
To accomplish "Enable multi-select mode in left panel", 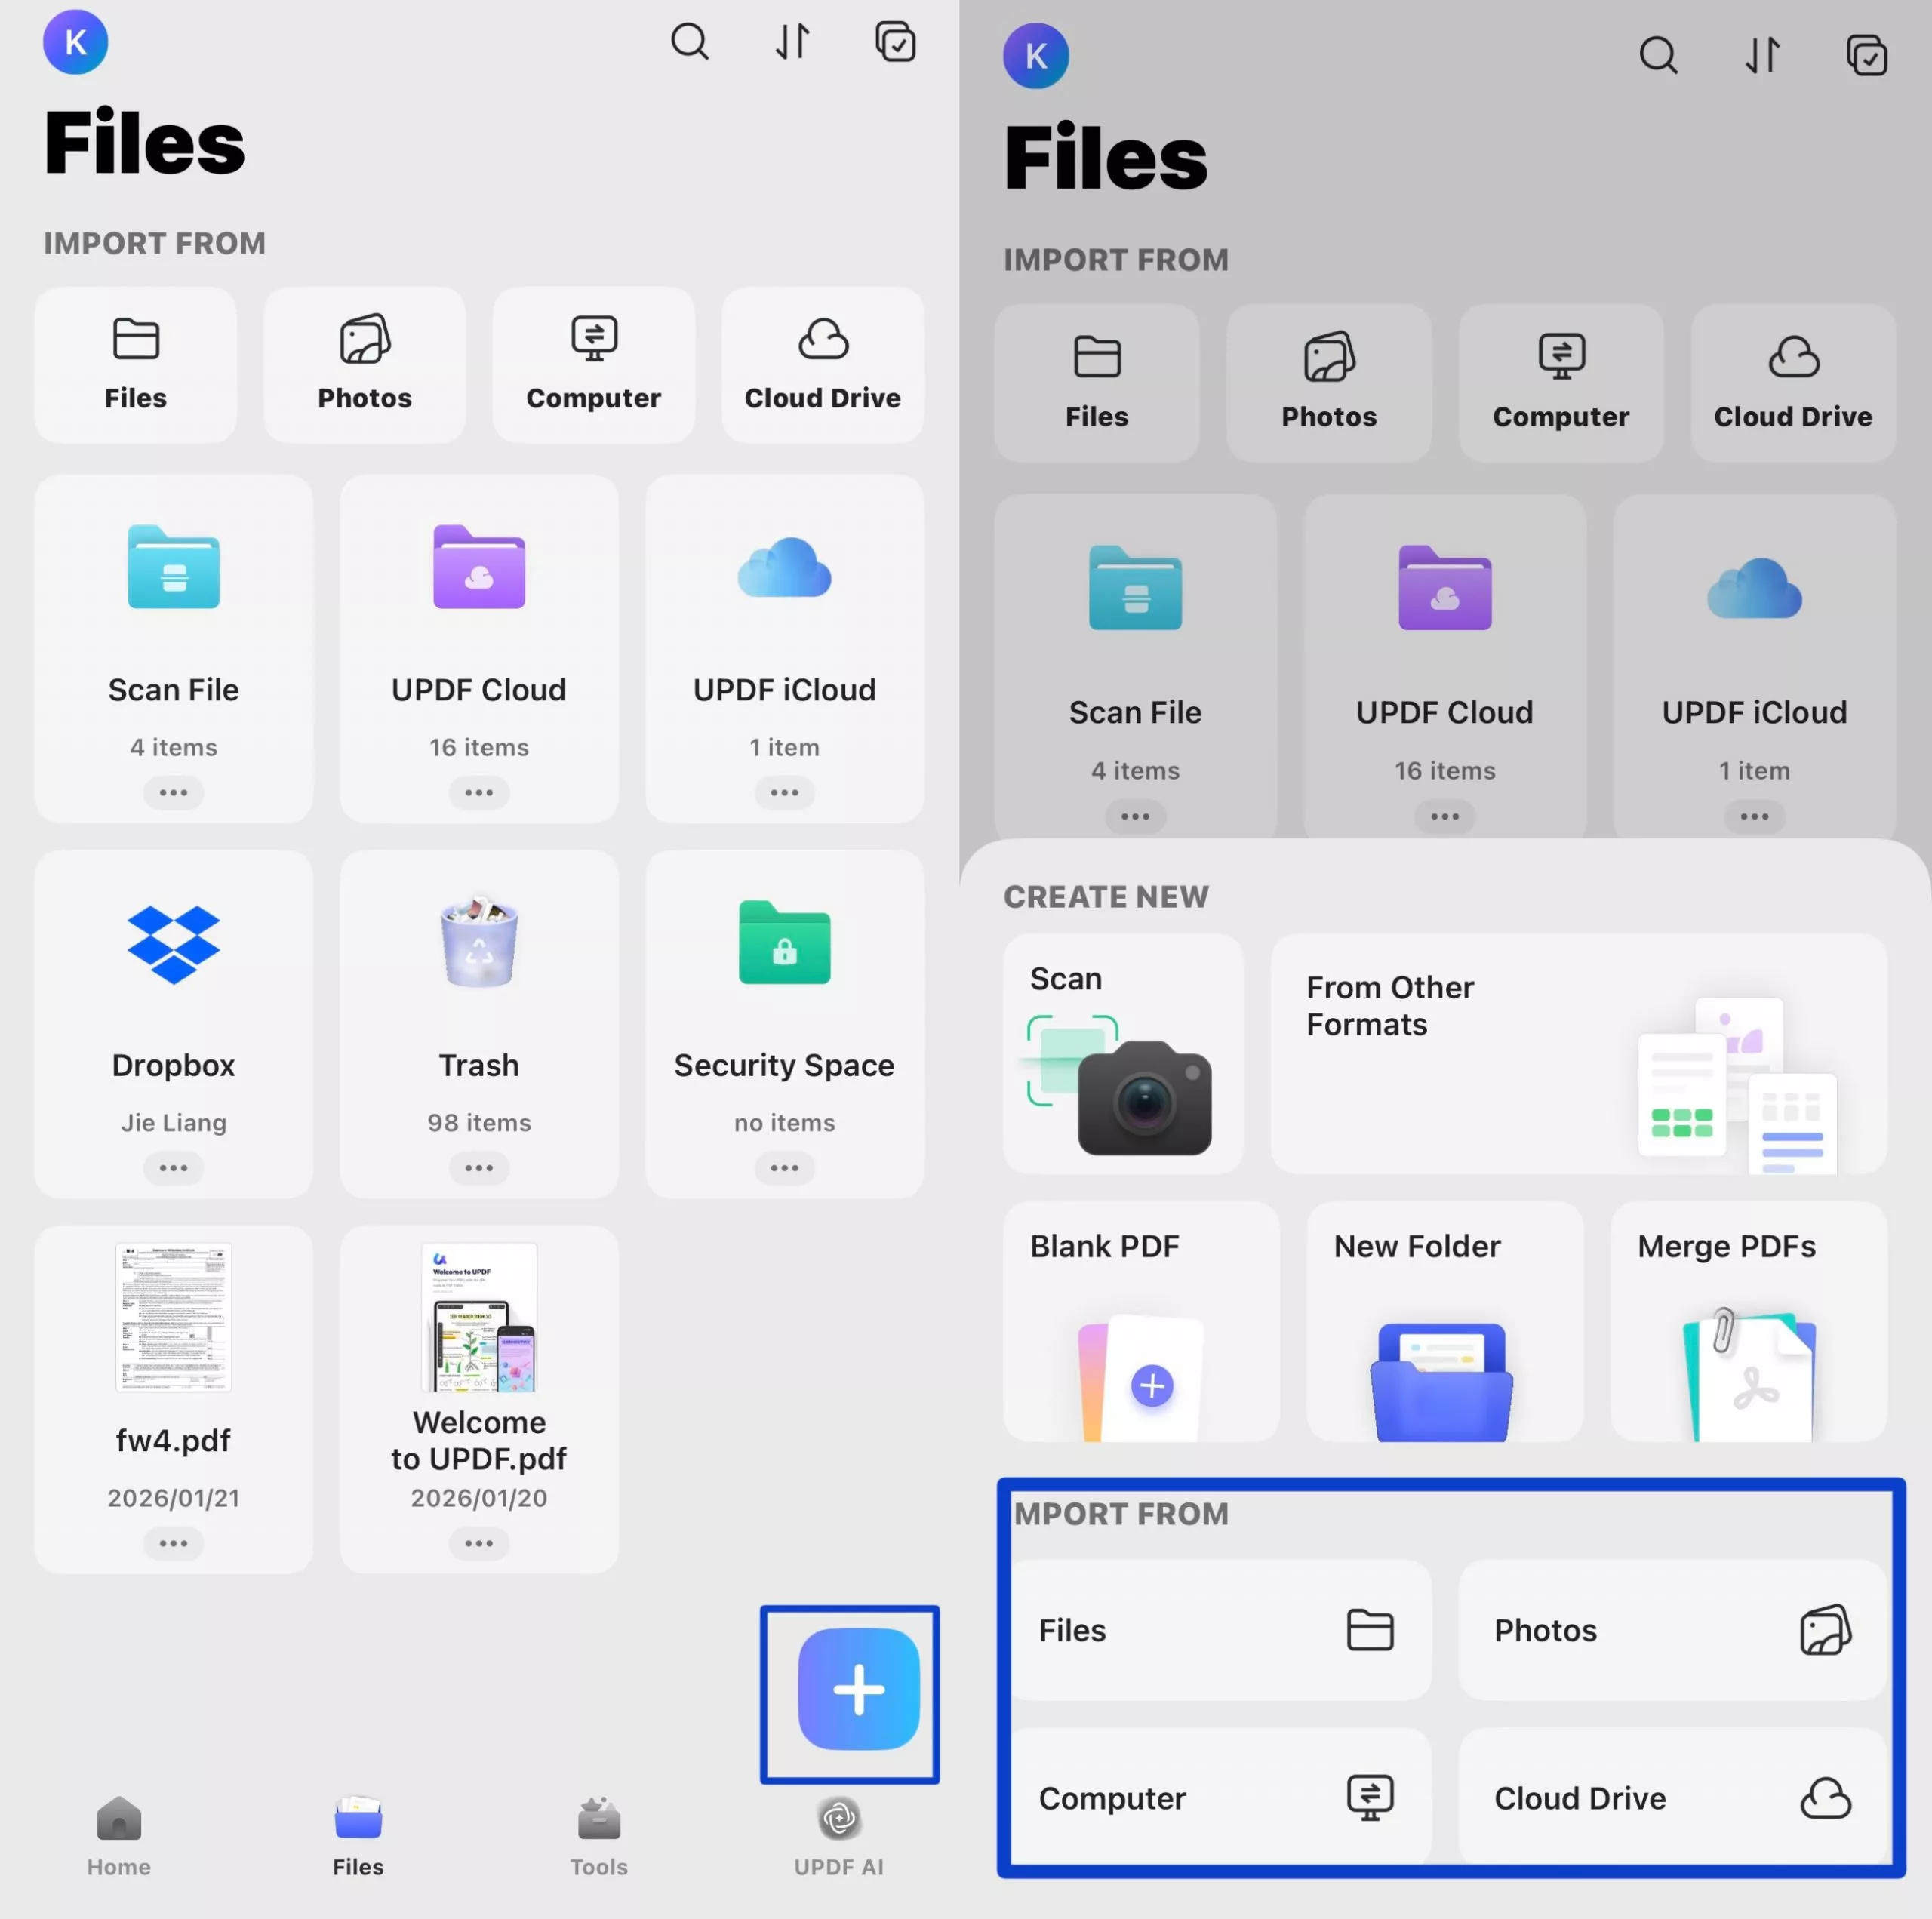I will click(895, 42).
